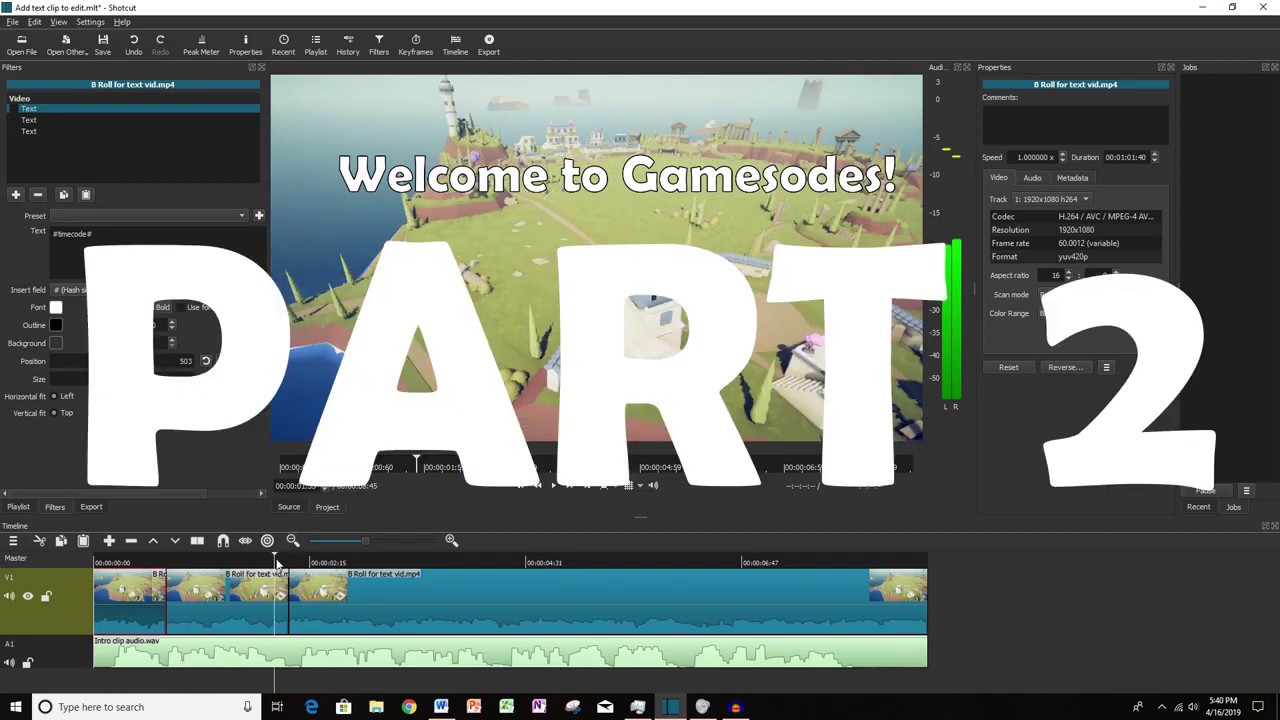Hide the V1 track with eye icon

pyautogui.click(x=28, y=596)
